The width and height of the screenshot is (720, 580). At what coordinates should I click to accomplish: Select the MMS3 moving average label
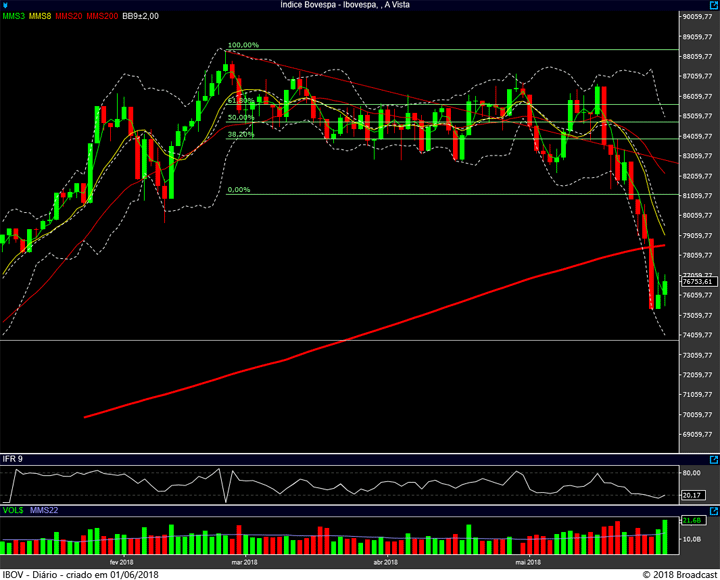tap(13, 16)
